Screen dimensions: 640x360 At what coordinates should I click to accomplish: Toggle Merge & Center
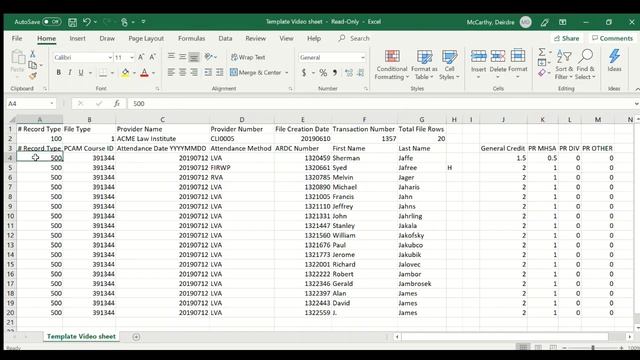coord(256,73)
